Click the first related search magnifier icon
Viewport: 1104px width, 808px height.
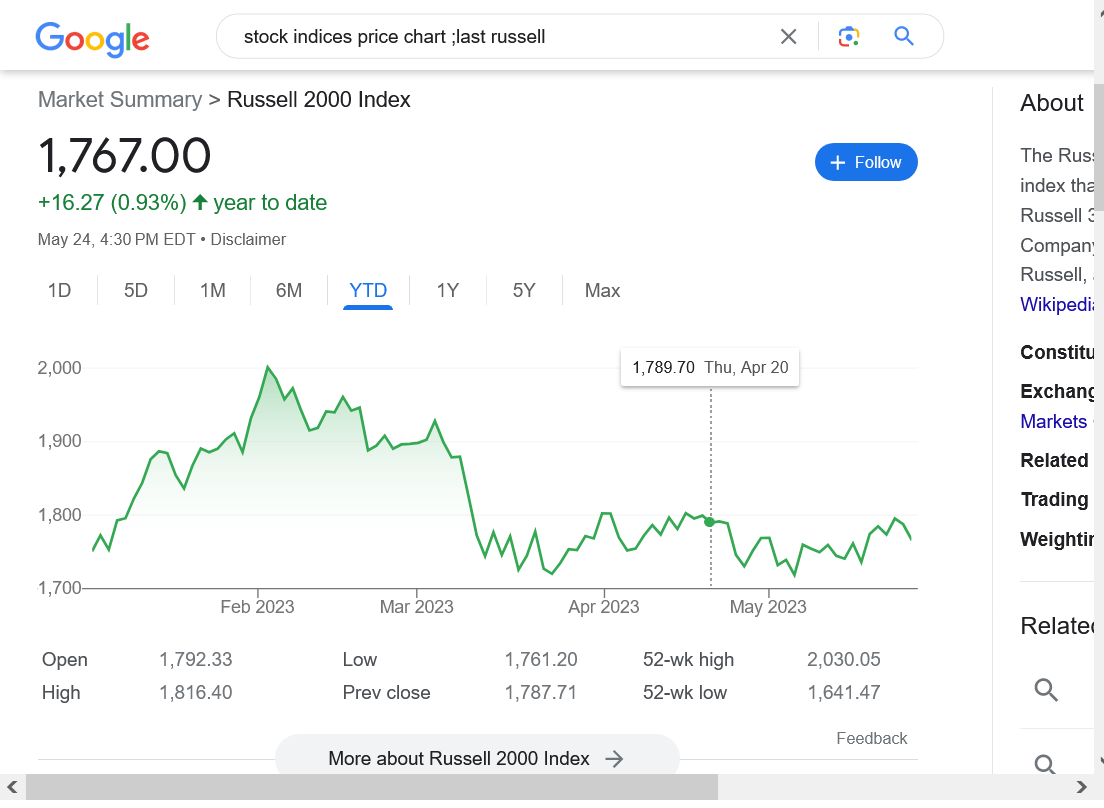tap(1046, 690)
